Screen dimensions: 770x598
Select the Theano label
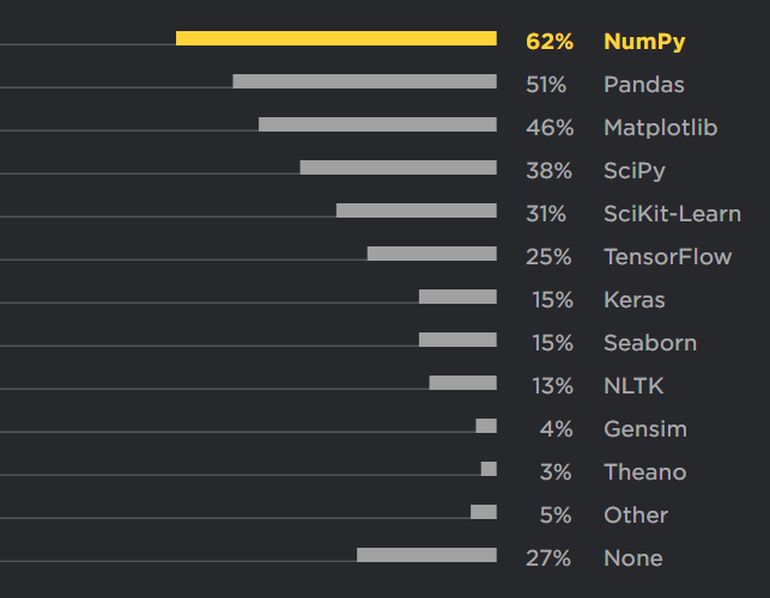click(x=645, y=472)
